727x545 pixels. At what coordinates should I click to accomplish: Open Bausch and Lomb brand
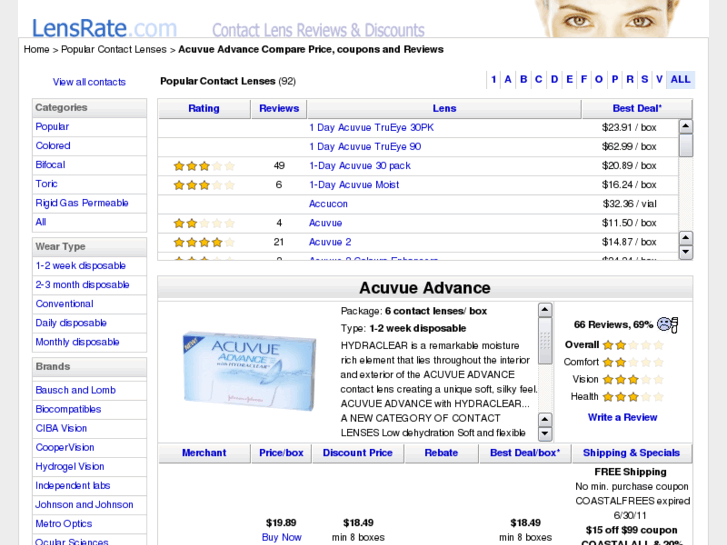pyautogui.click(x=76, y=390)
